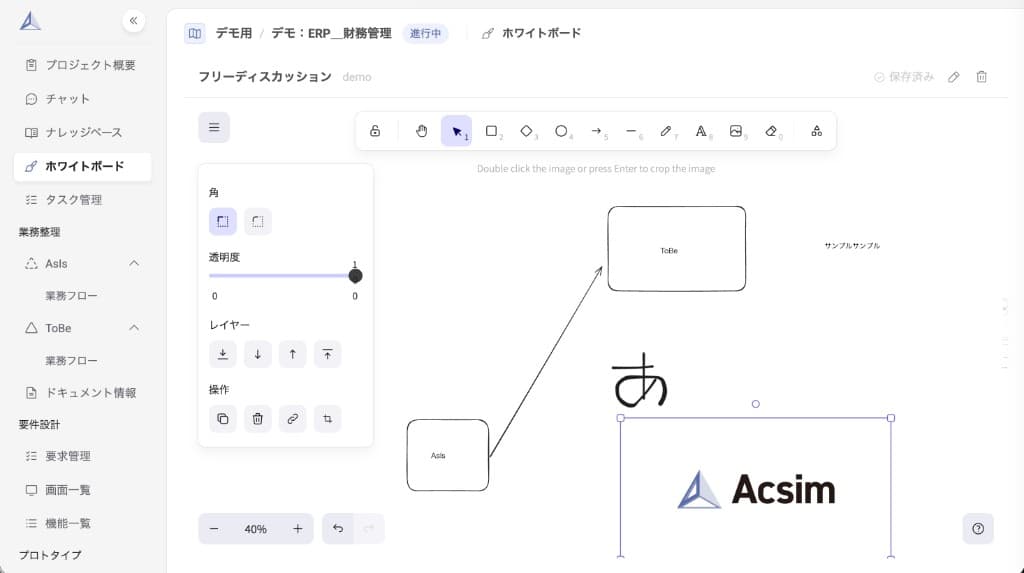The height and width of the screenshot is (573, 1024).
Task: Choose sharp corners option
Action: 223,221
